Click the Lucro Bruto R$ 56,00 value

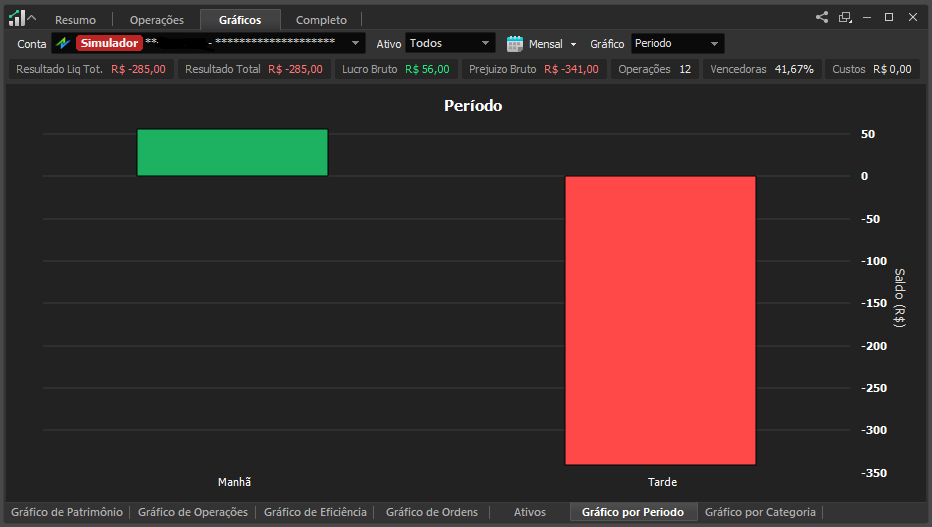(x=427, y=69)
